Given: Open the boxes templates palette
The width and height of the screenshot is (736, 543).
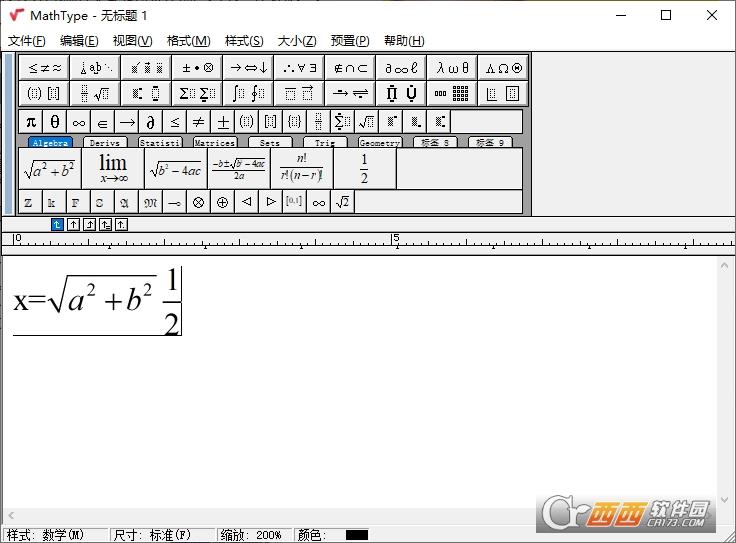Looking at the screenshot, I should point(503,93).
